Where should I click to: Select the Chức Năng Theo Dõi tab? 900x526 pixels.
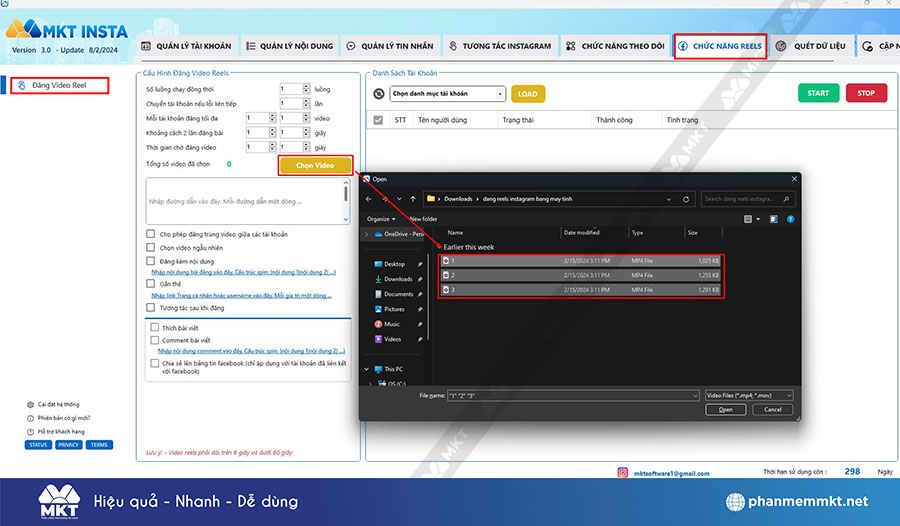click(x=615, y=46)
